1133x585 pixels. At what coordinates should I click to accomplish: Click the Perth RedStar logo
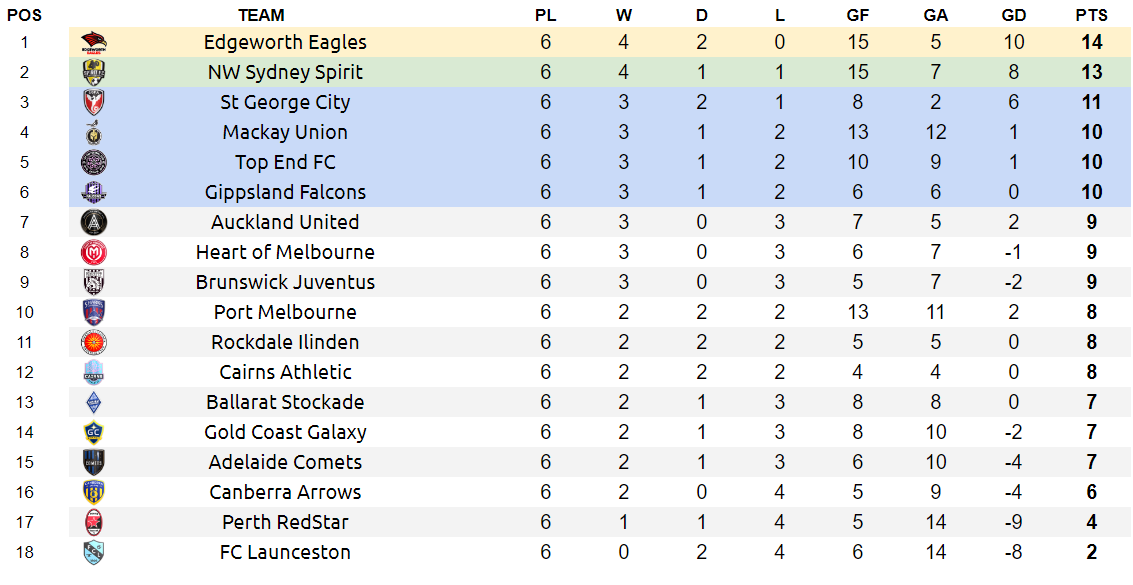tap(94, 522)
